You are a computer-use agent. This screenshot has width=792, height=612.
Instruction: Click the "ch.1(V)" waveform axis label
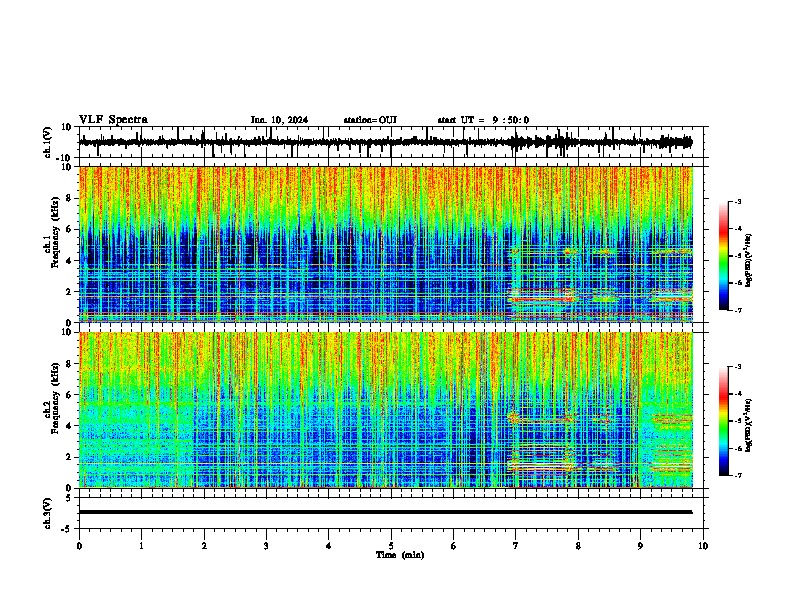[48, 142]
